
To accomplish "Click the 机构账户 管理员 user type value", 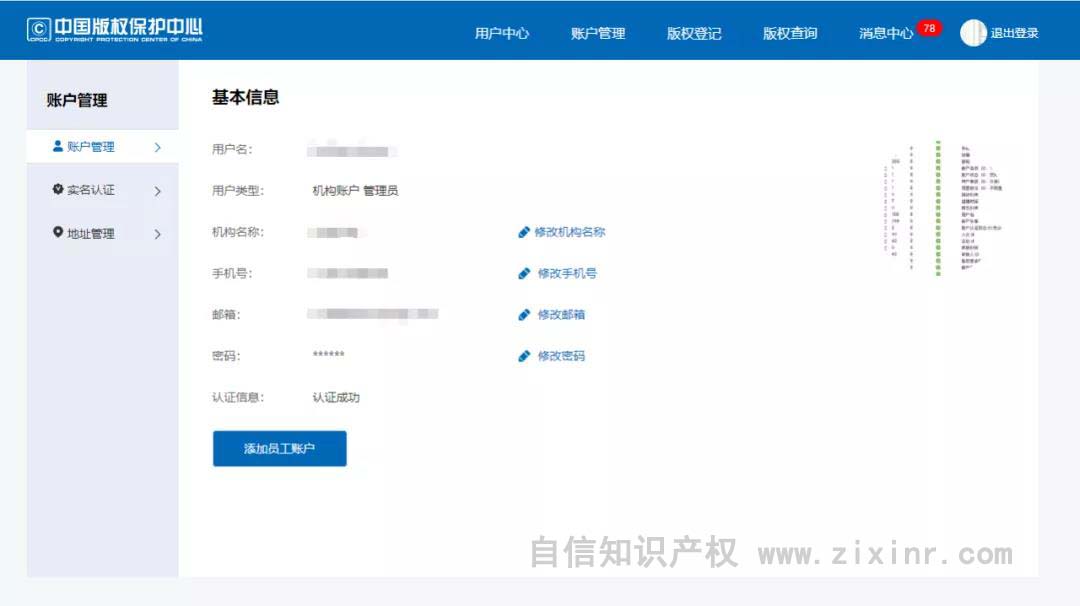I will click(355, 191).
